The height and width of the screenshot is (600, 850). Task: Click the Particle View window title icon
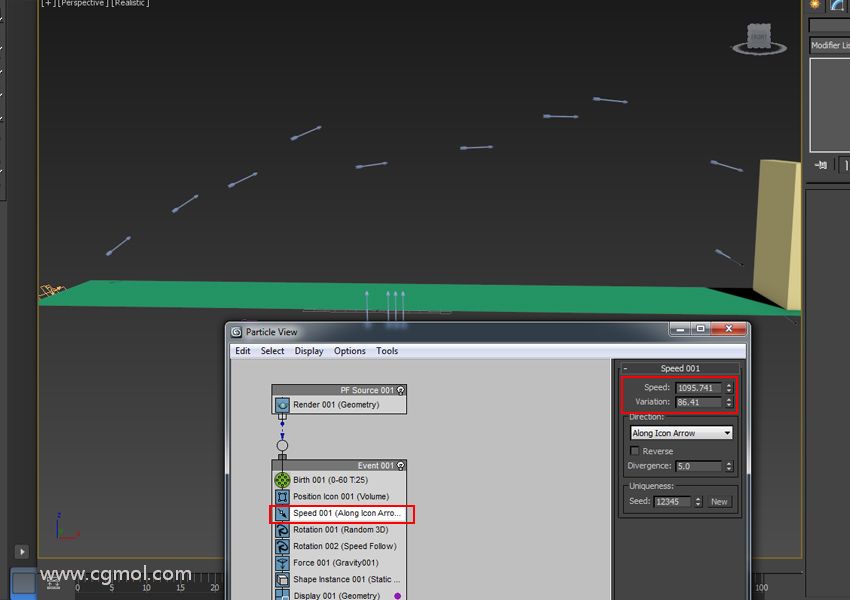pyautogui.click(x=236, y=332)
